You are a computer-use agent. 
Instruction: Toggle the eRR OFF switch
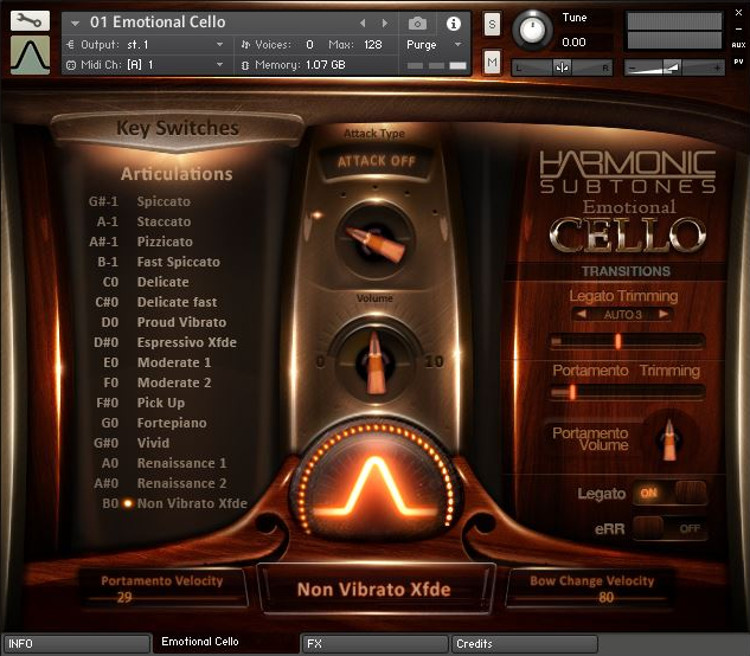click(x=670, y=528)
